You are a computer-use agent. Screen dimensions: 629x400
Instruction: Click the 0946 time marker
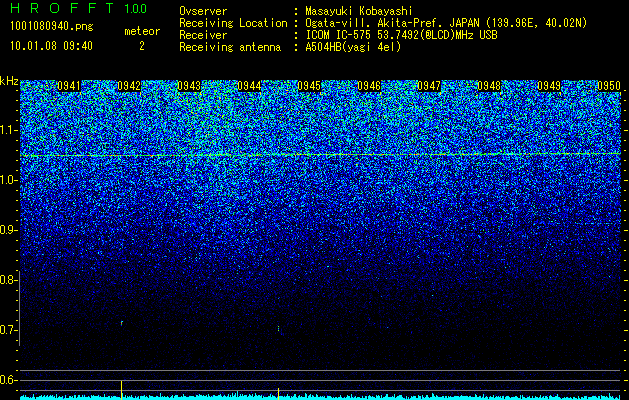coord(369,86)
